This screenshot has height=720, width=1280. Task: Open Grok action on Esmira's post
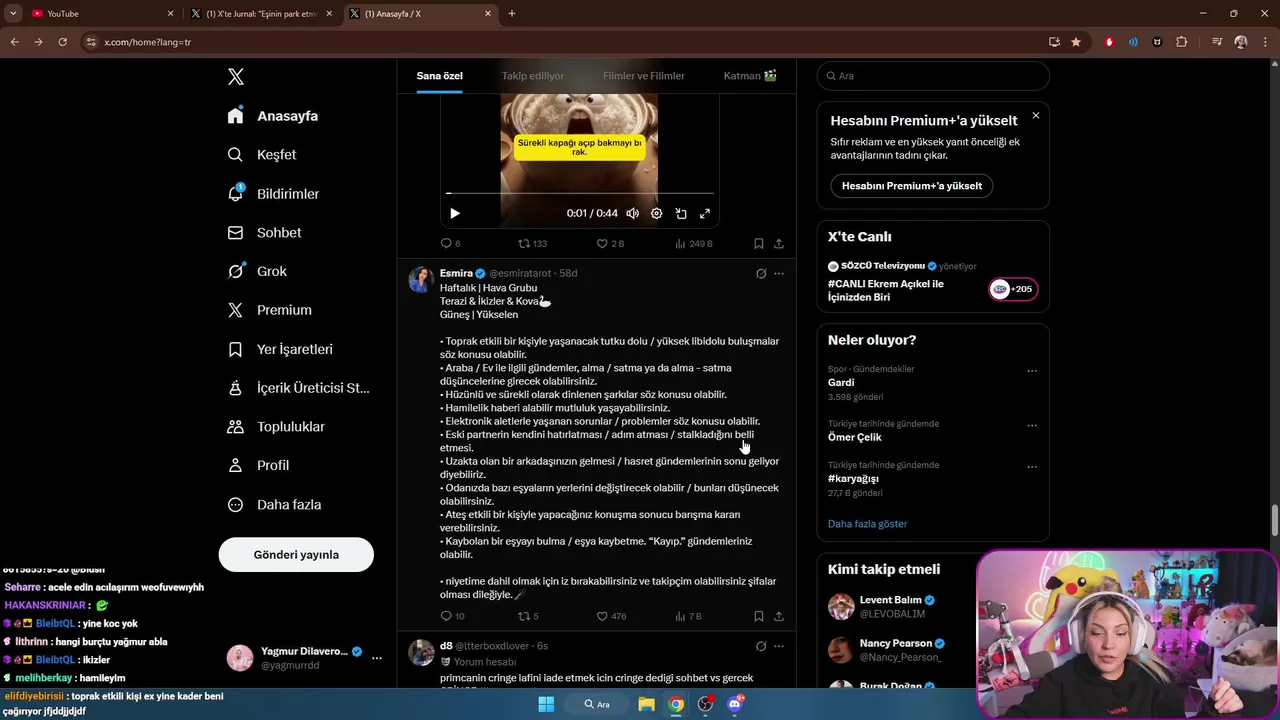click(x=761, y=274)
